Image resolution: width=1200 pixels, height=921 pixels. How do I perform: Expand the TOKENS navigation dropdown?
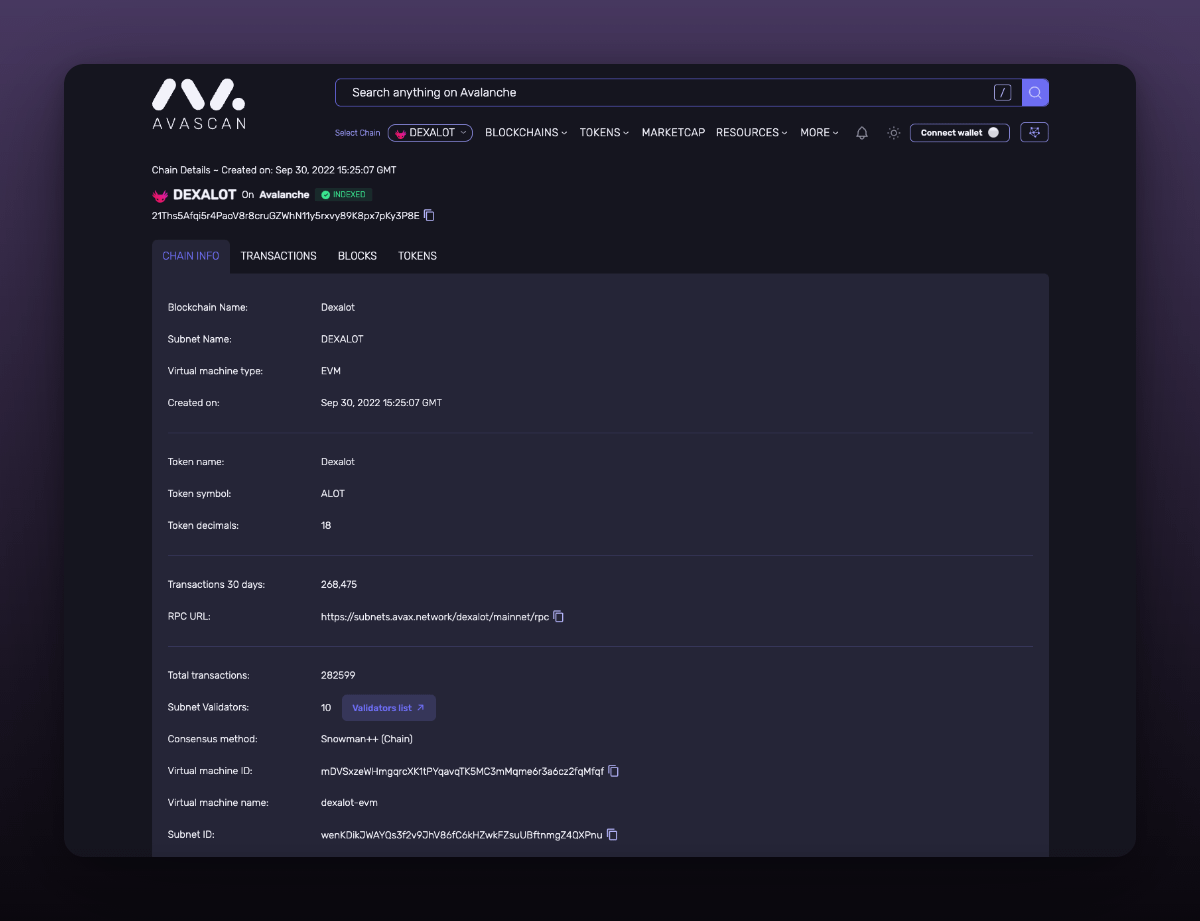tap(604, 133)
